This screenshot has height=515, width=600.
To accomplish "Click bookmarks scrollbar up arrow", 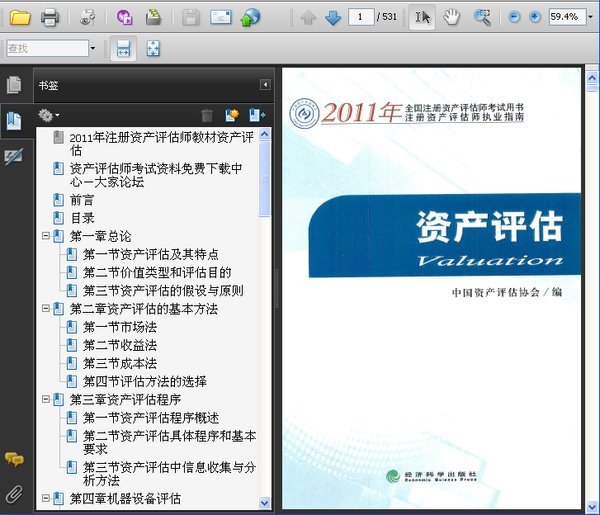I will pyautogui.click(x=264, y=134).
